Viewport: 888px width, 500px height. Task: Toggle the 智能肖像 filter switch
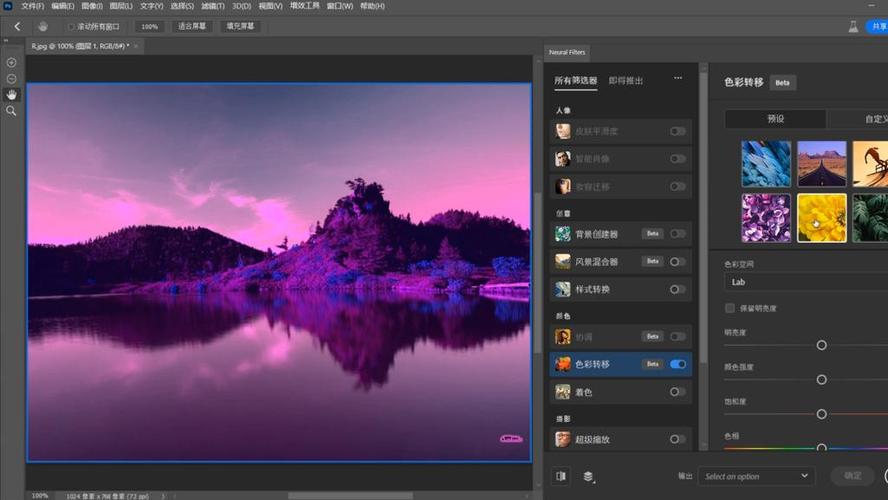[x=677, y=159]
